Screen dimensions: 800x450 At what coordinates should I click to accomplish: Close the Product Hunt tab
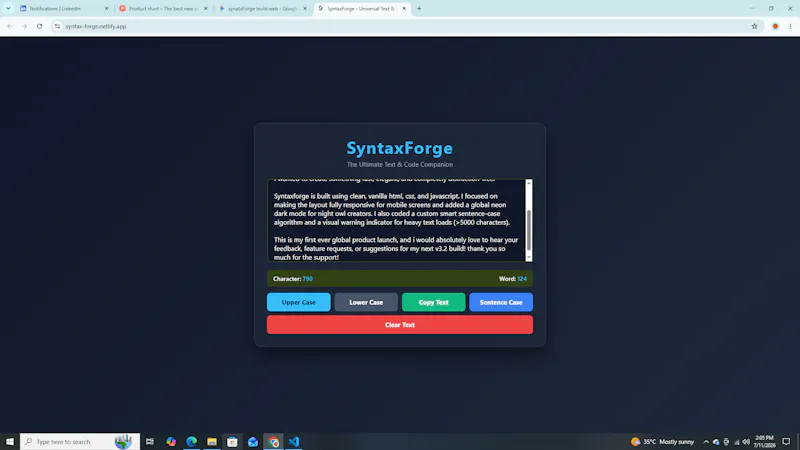pyautogui.click(x=206, y=9)
